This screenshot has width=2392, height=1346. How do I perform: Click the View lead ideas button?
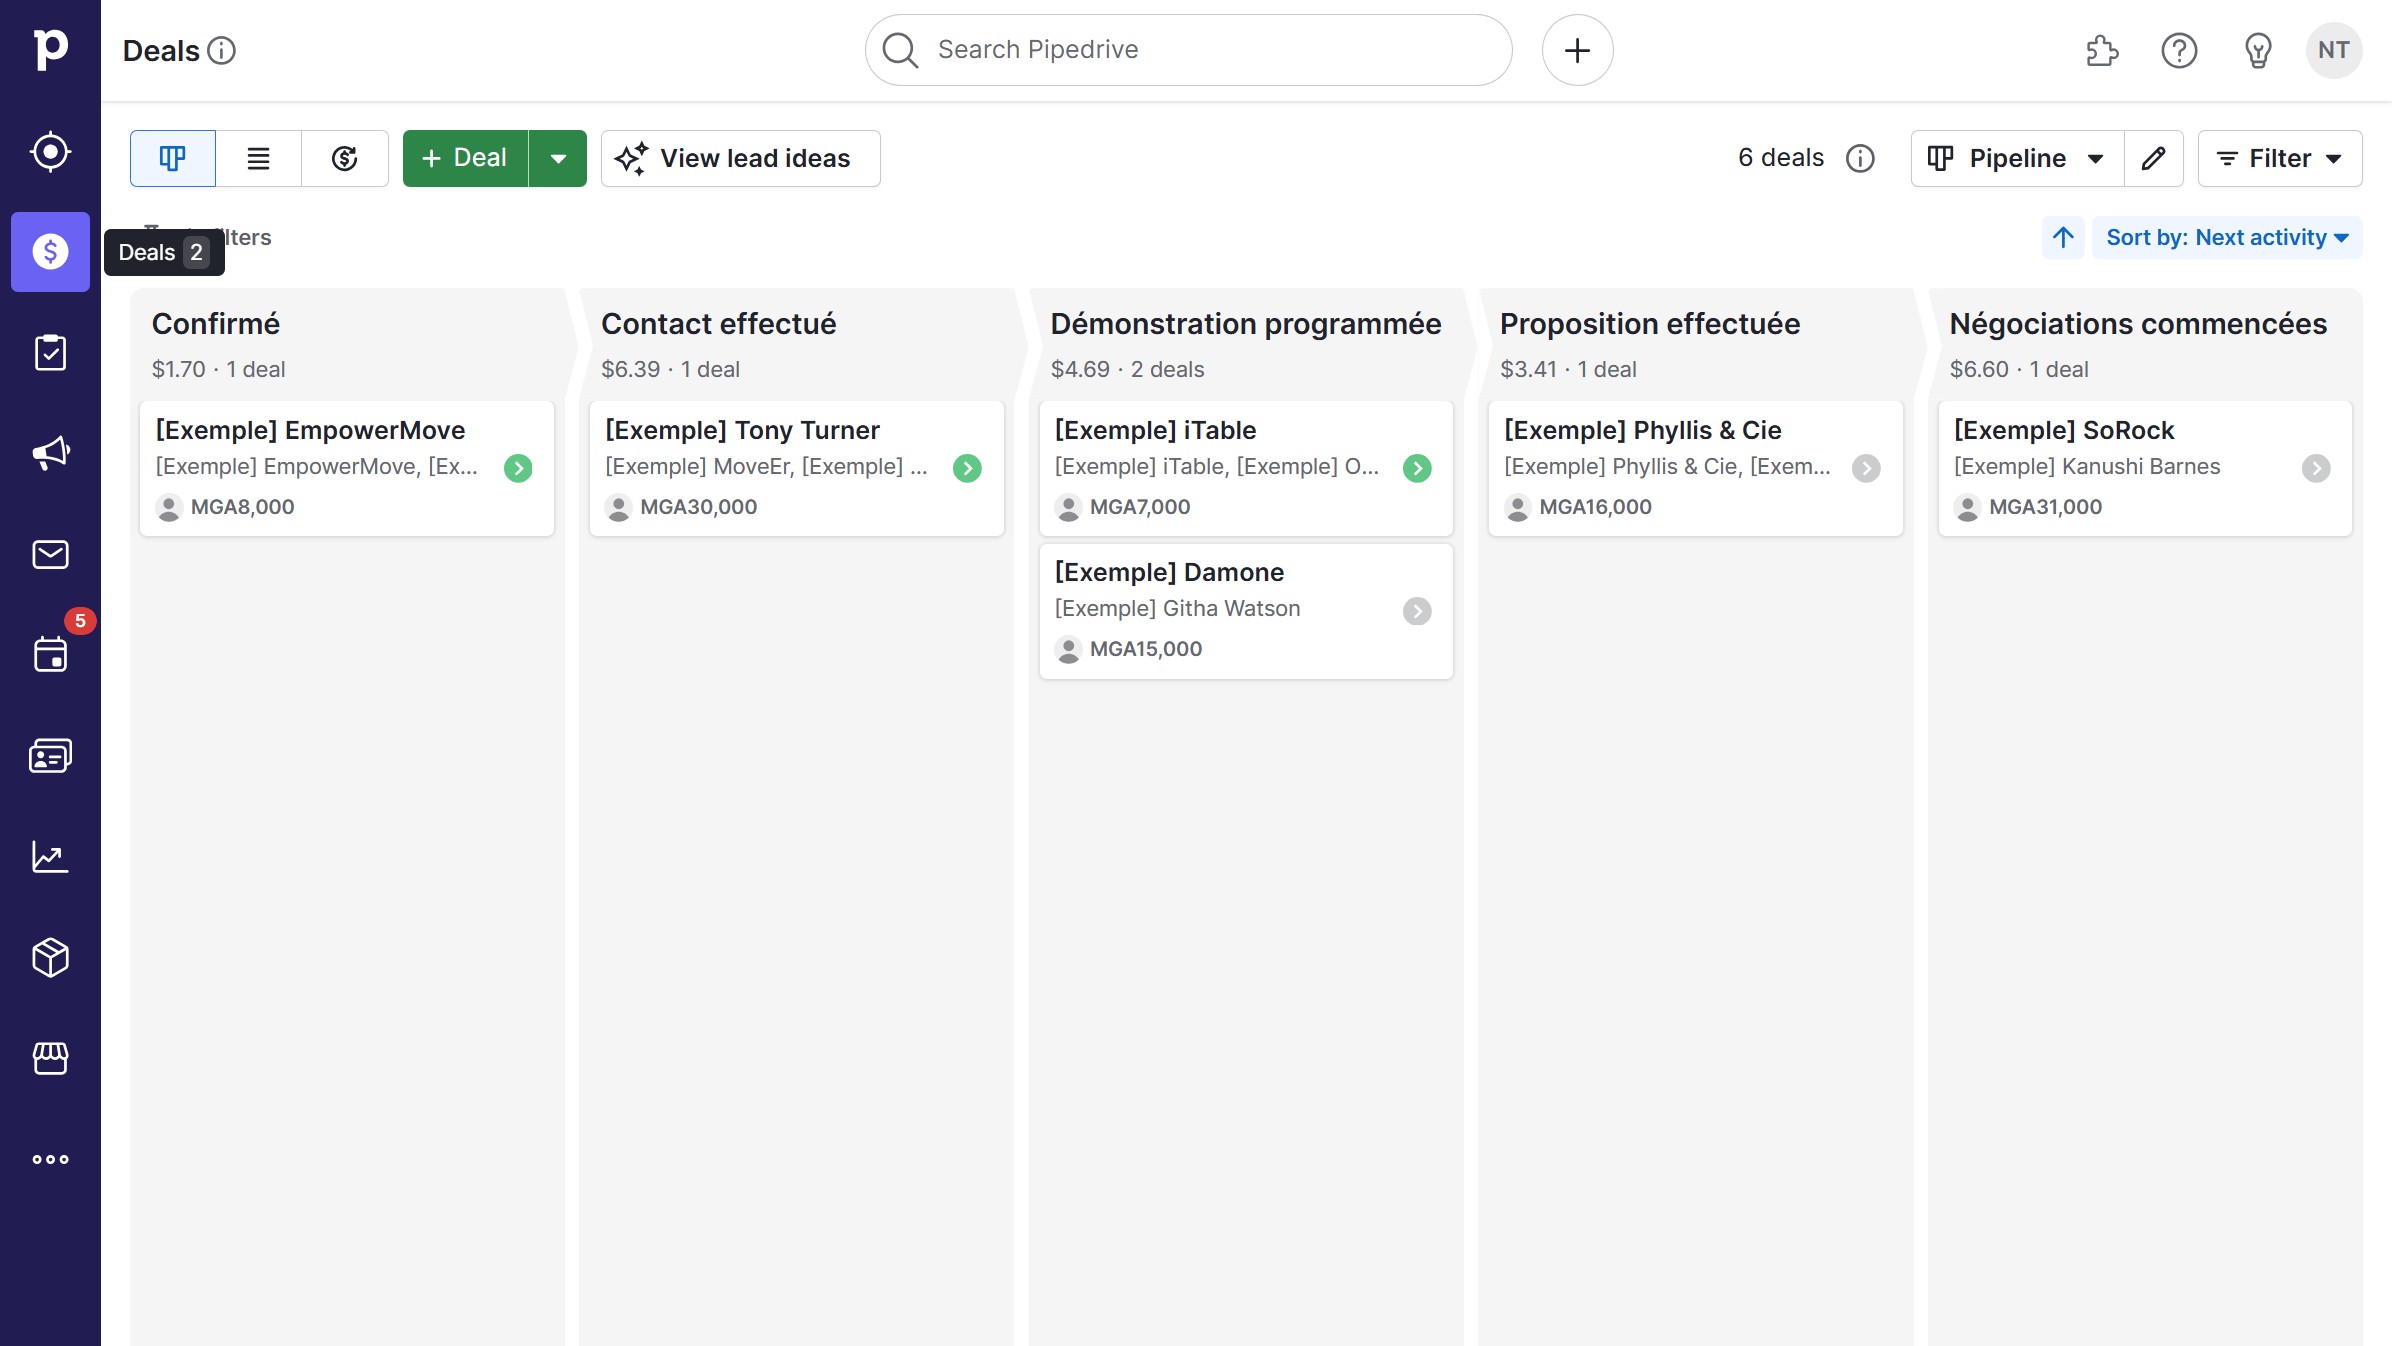(740, 158)
